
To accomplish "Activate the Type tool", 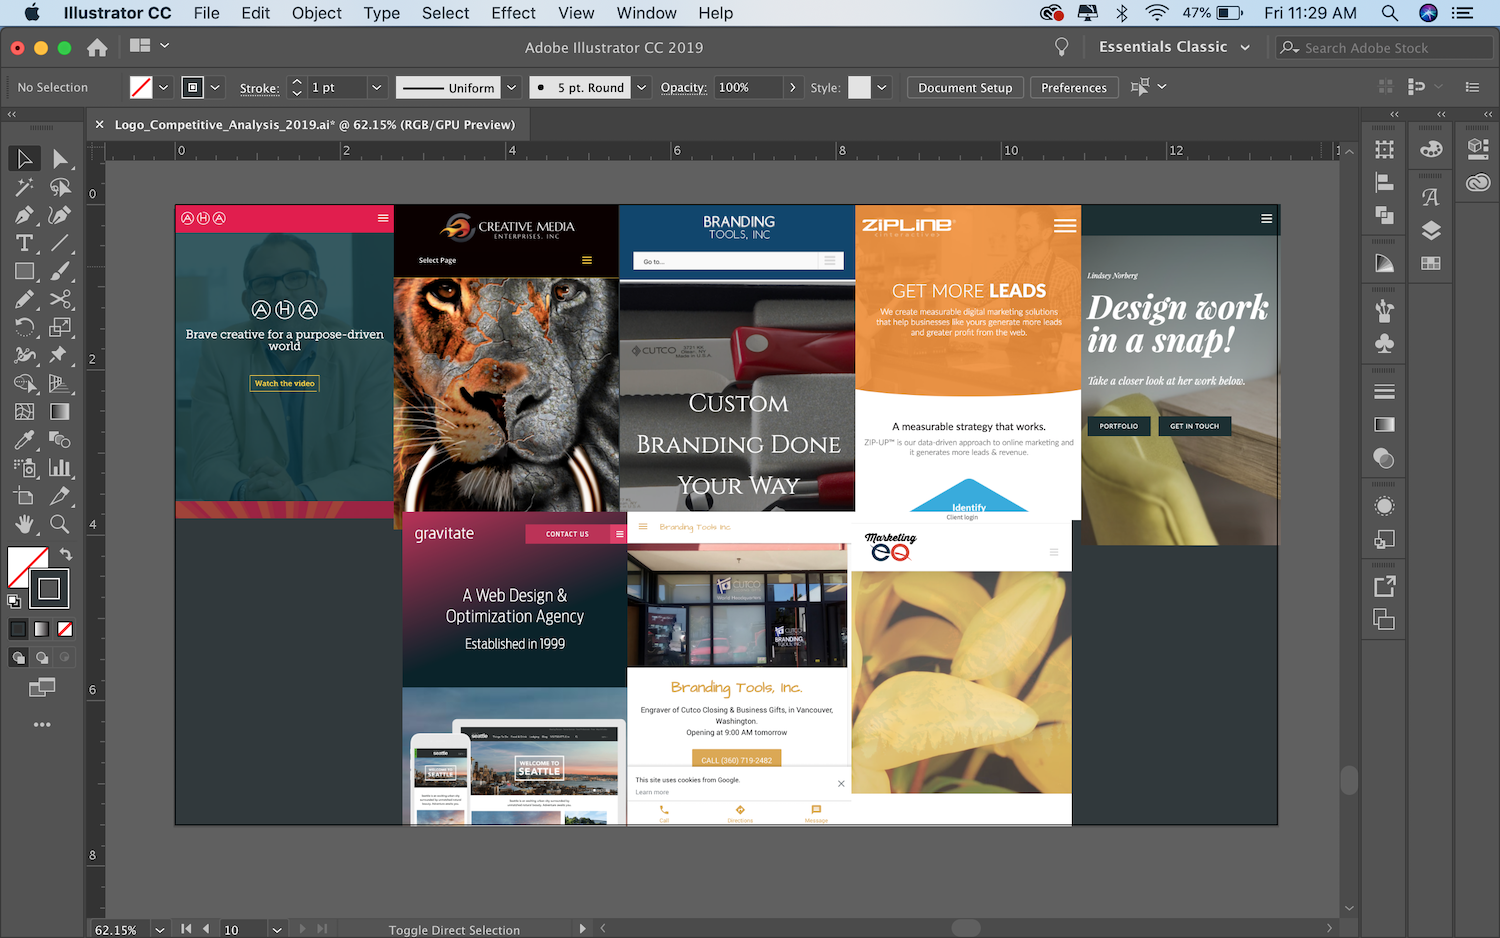I will (24, 243).
